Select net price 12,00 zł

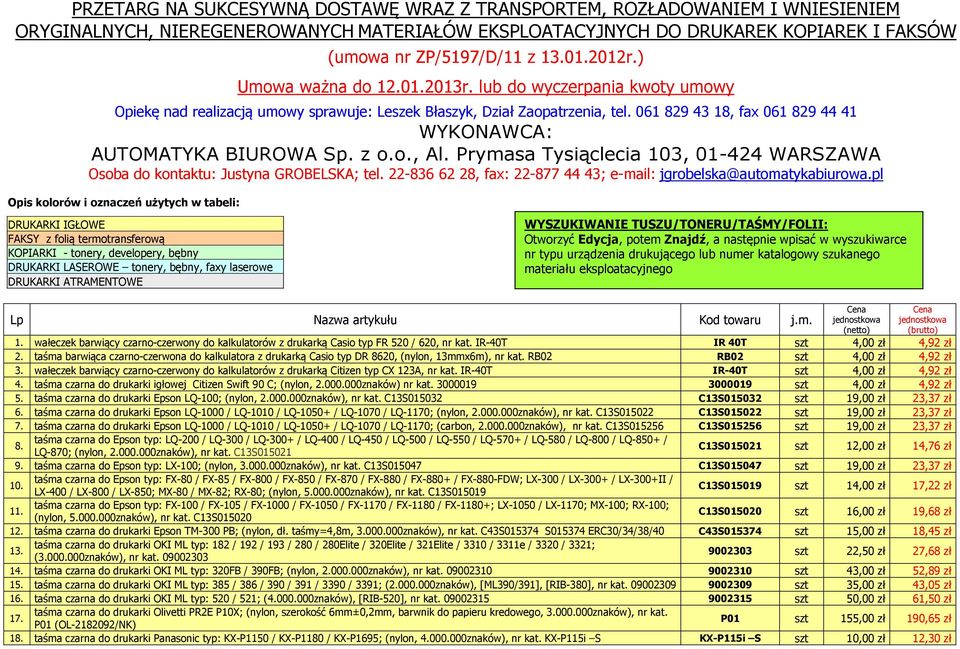coord(855,446)
